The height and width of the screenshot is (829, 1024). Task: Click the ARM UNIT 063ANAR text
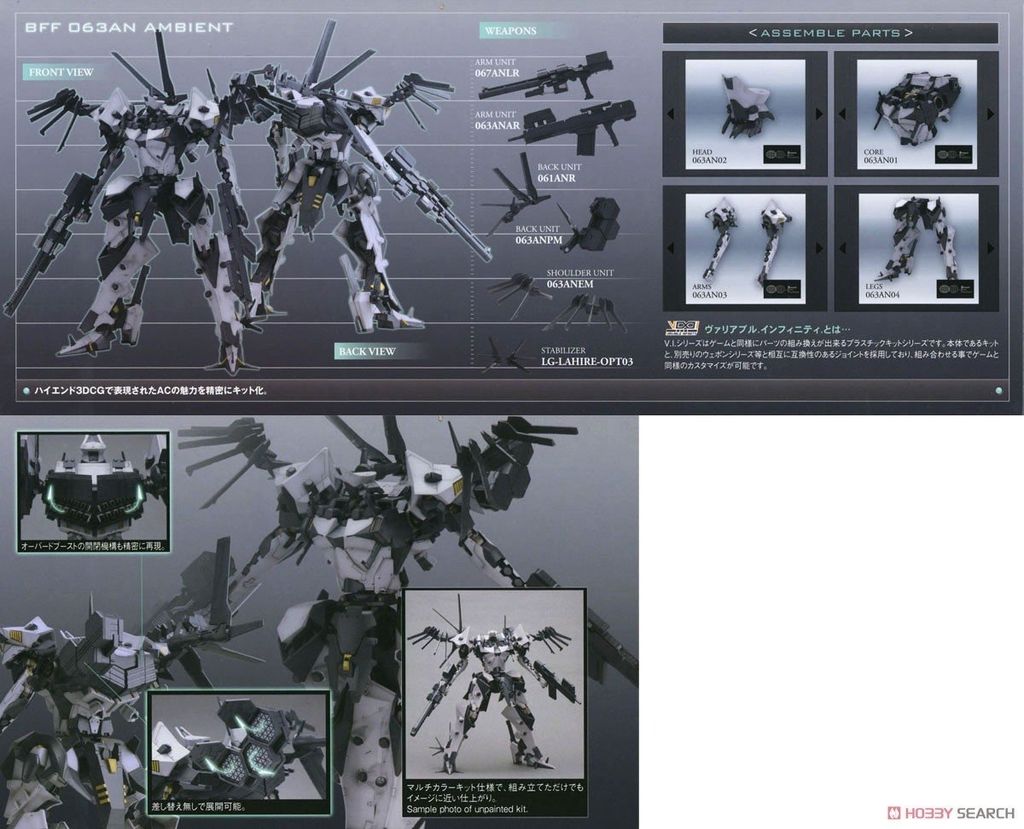498,120
